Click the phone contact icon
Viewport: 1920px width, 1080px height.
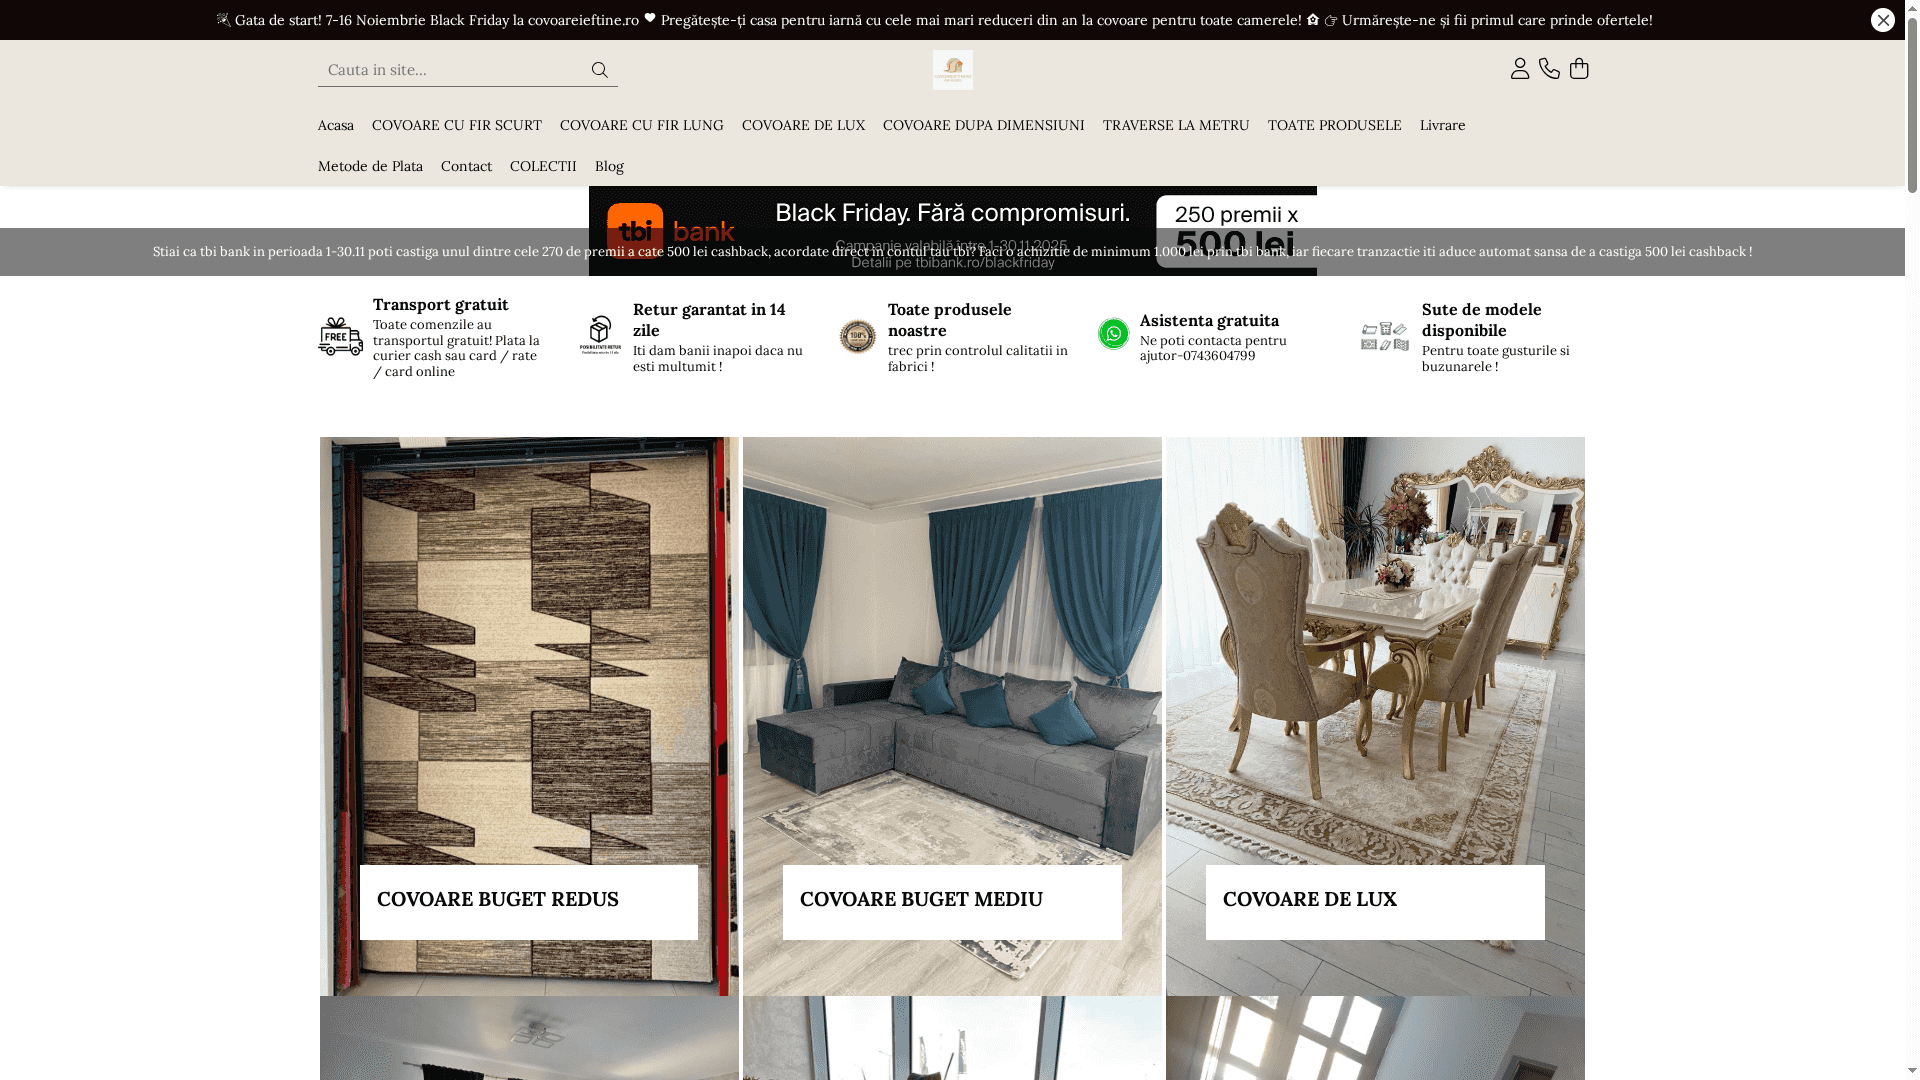tap(1549, 68)
